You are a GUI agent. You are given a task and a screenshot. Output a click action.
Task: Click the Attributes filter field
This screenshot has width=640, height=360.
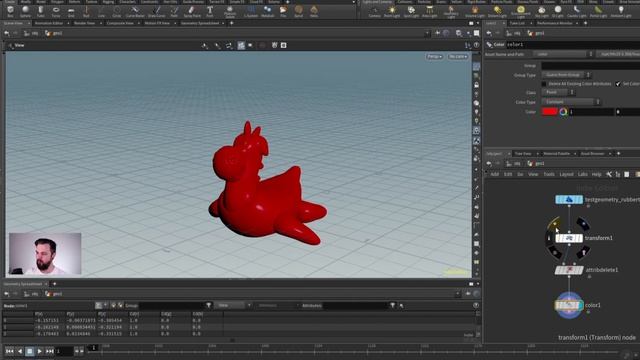pos(355,305)
